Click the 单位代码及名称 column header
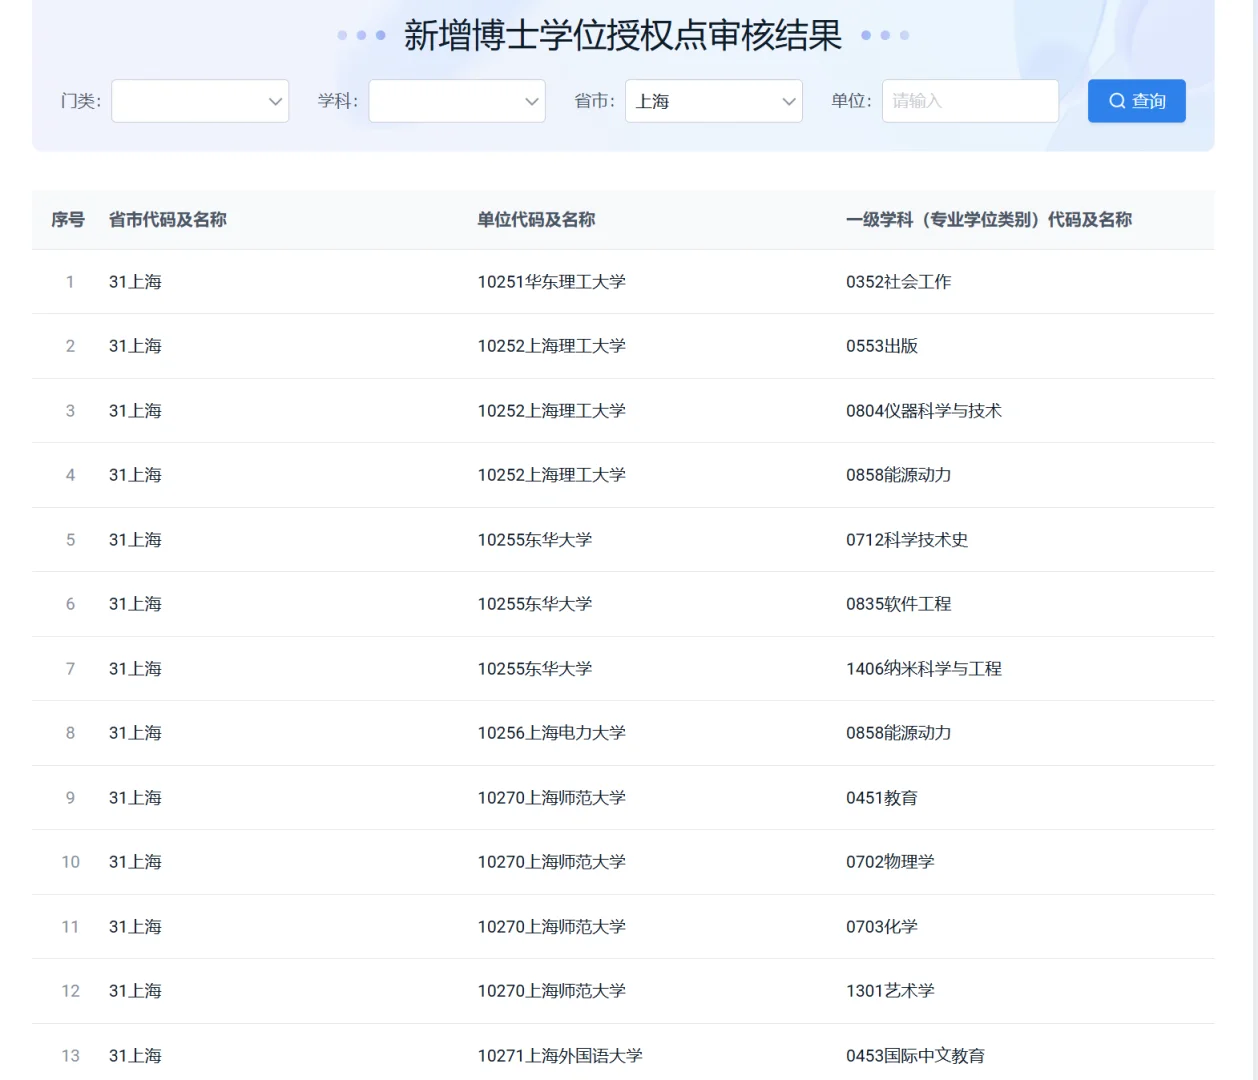This screenshot has width=1258, height=1080. pos(536,220)
